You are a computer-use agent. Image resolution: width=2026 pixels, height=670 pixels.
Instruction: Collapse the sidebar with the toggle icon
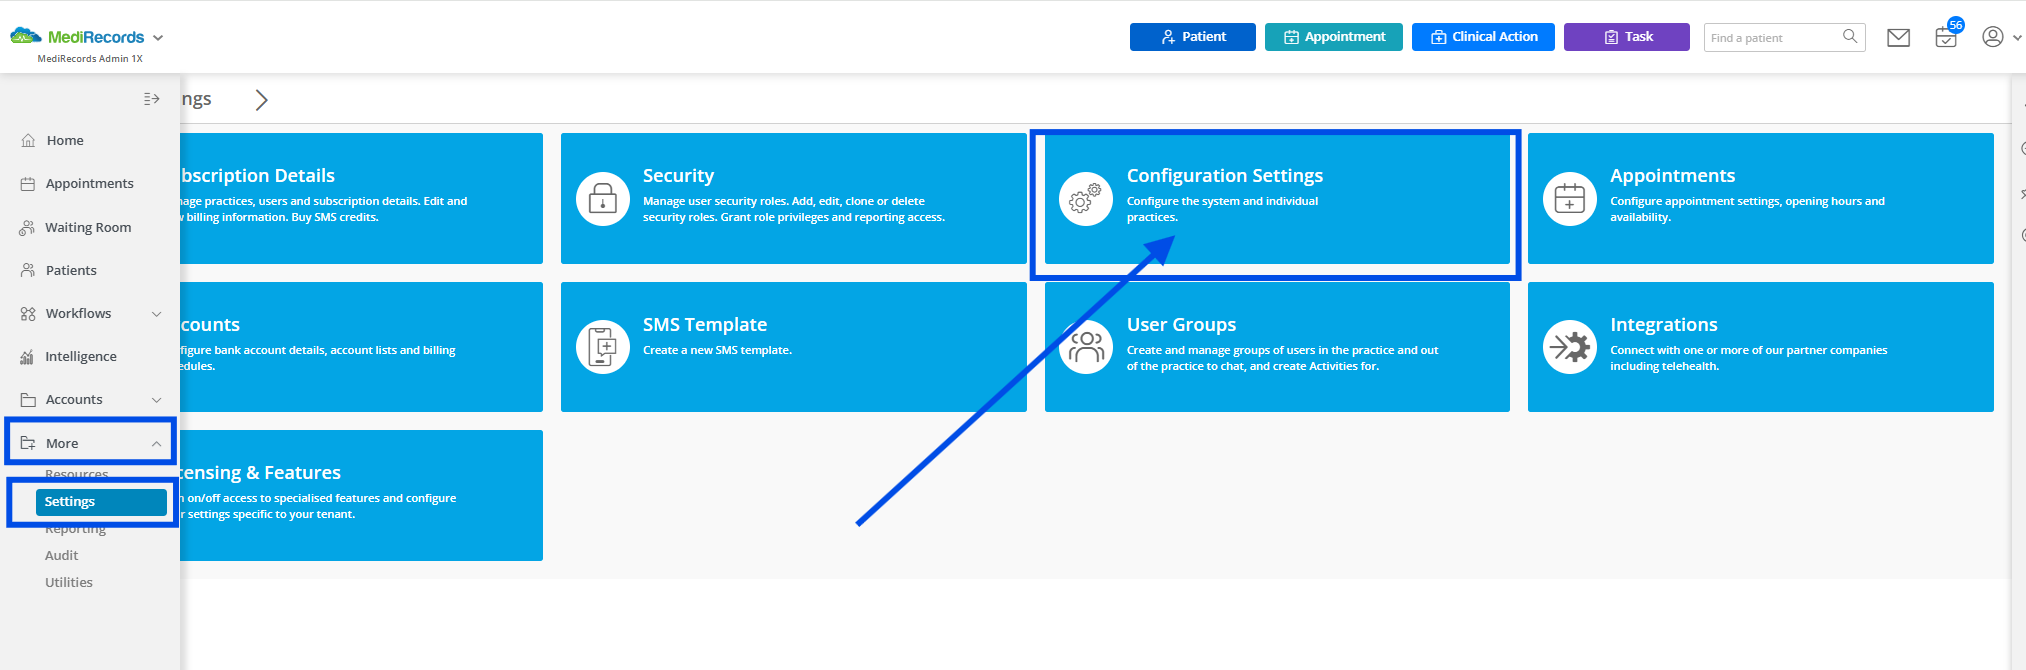coord(152,99)
